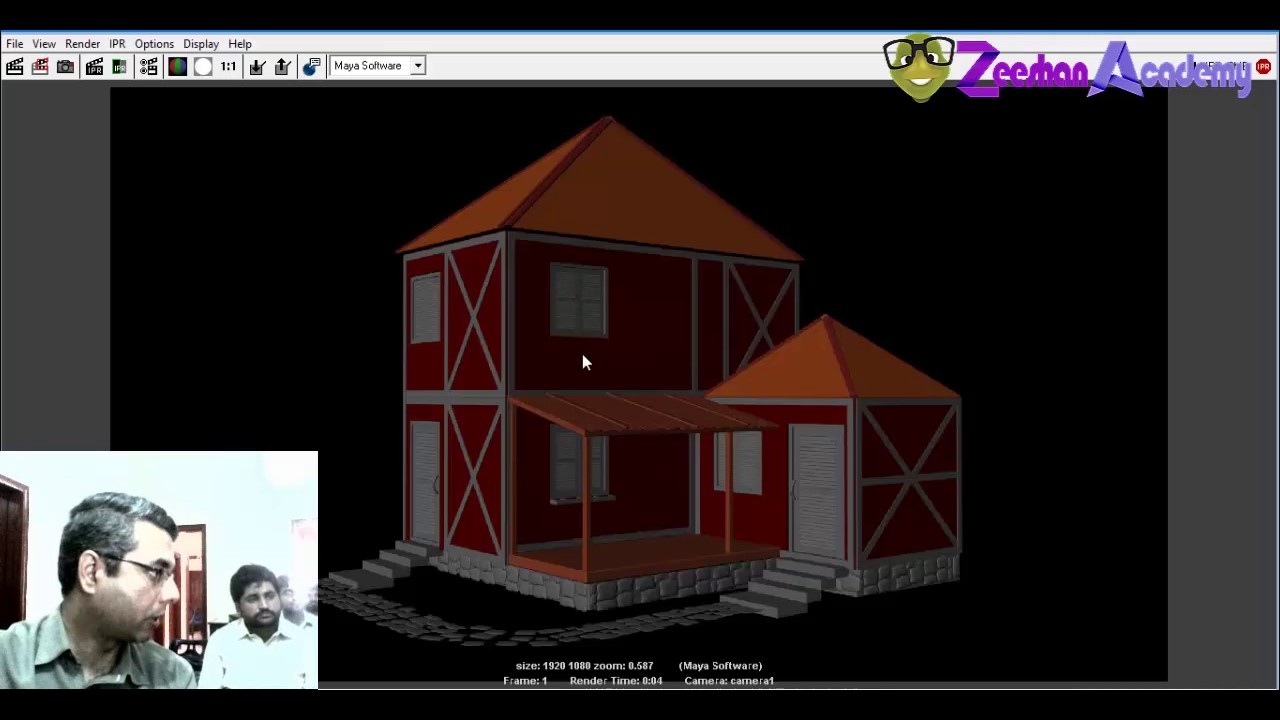Open the Options menu
The width and height of the screenshot is (1280, 720).
click(x=154, y=44)
